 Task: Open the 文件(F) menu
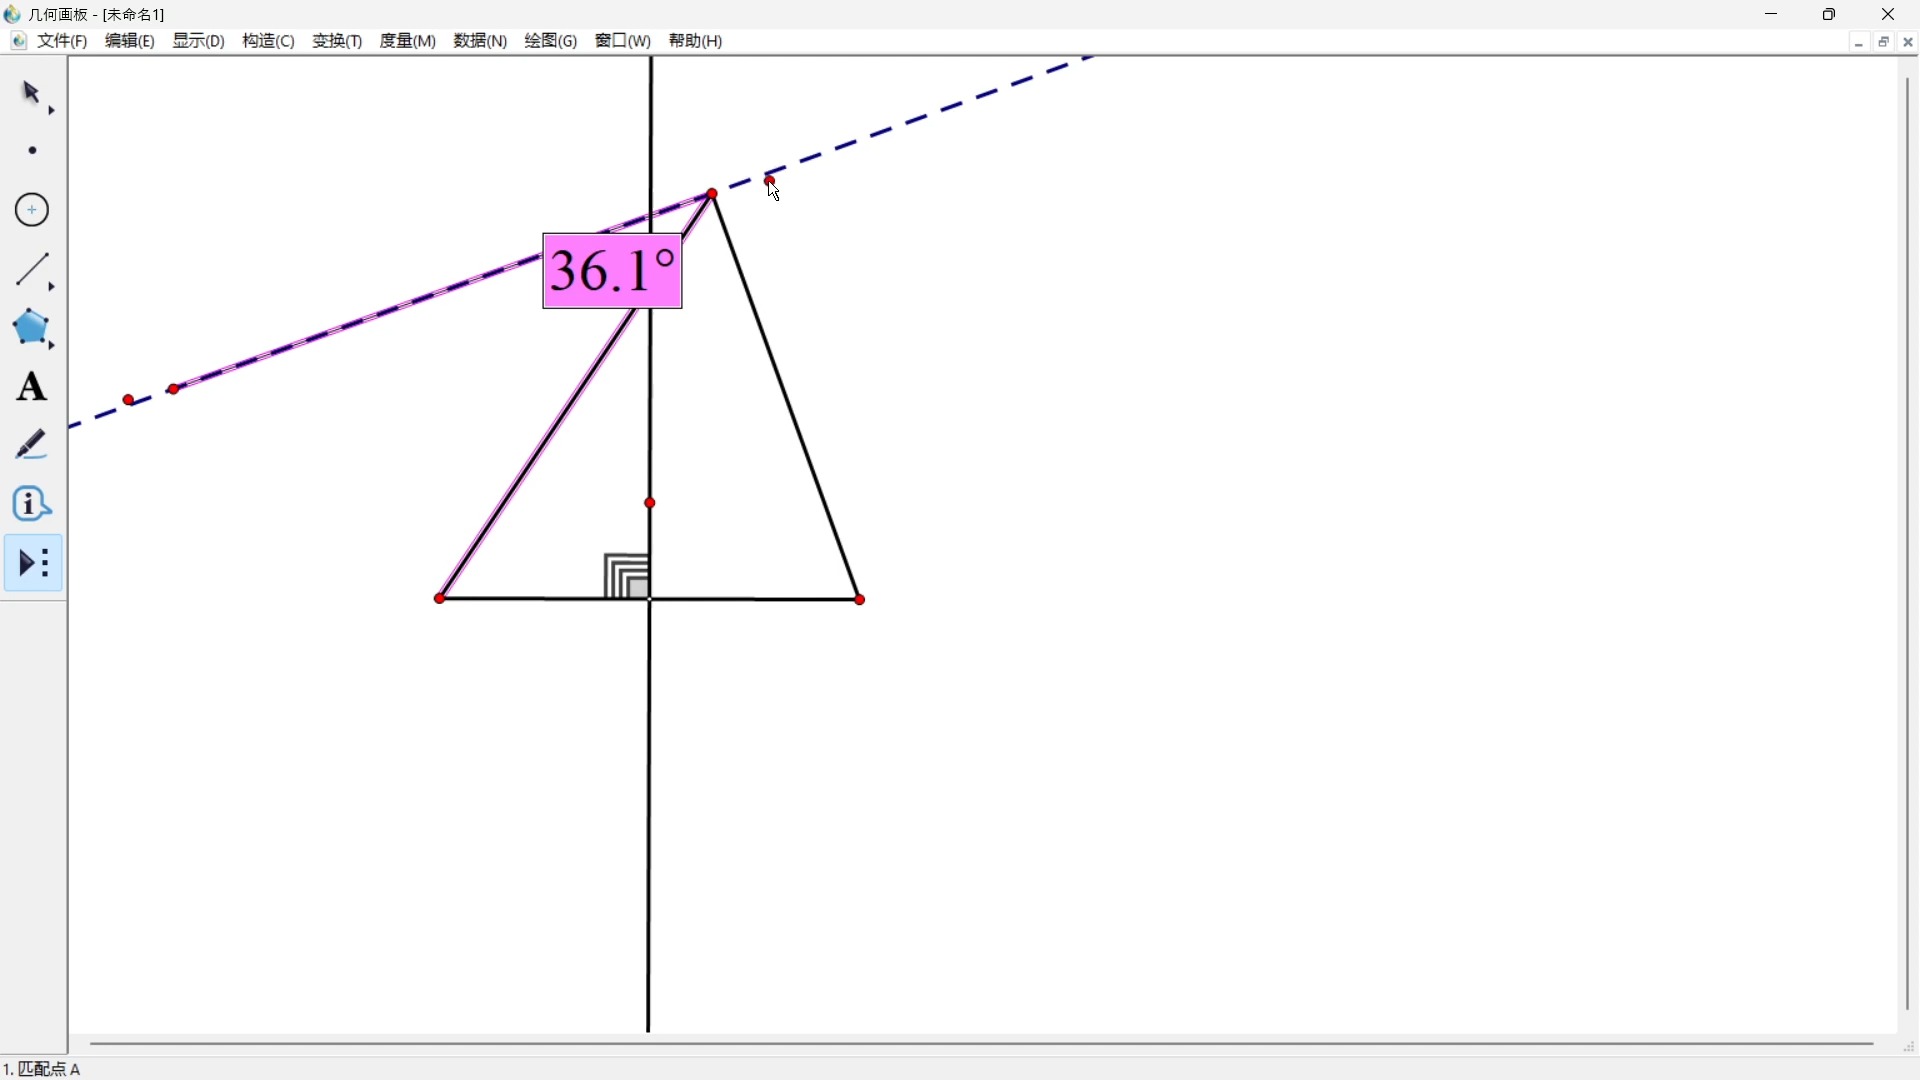(x=63, y=41)
